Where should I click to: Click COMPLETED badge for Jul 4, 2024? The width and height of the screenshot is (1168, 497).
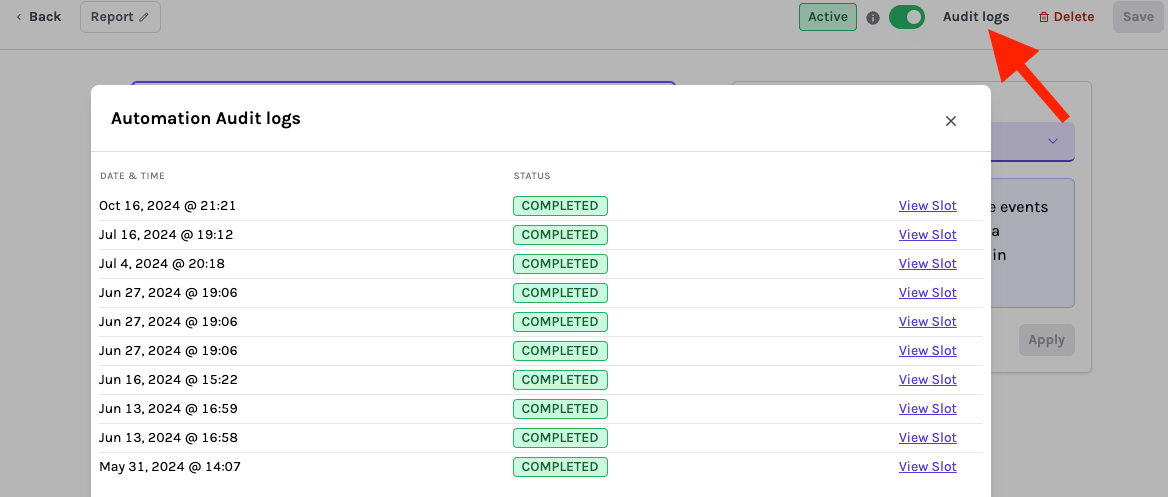tap(560, 264)
